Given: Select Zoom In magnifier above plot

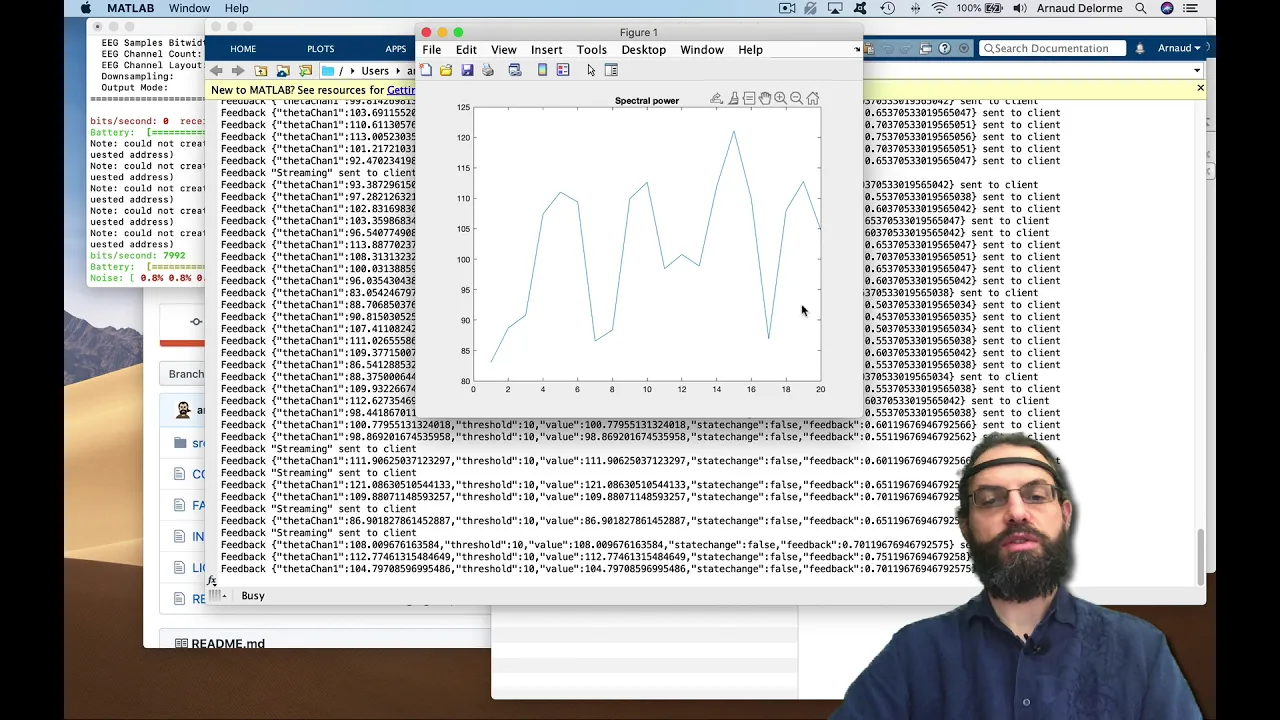Looking at the screenshot, I should click(780, 98).
